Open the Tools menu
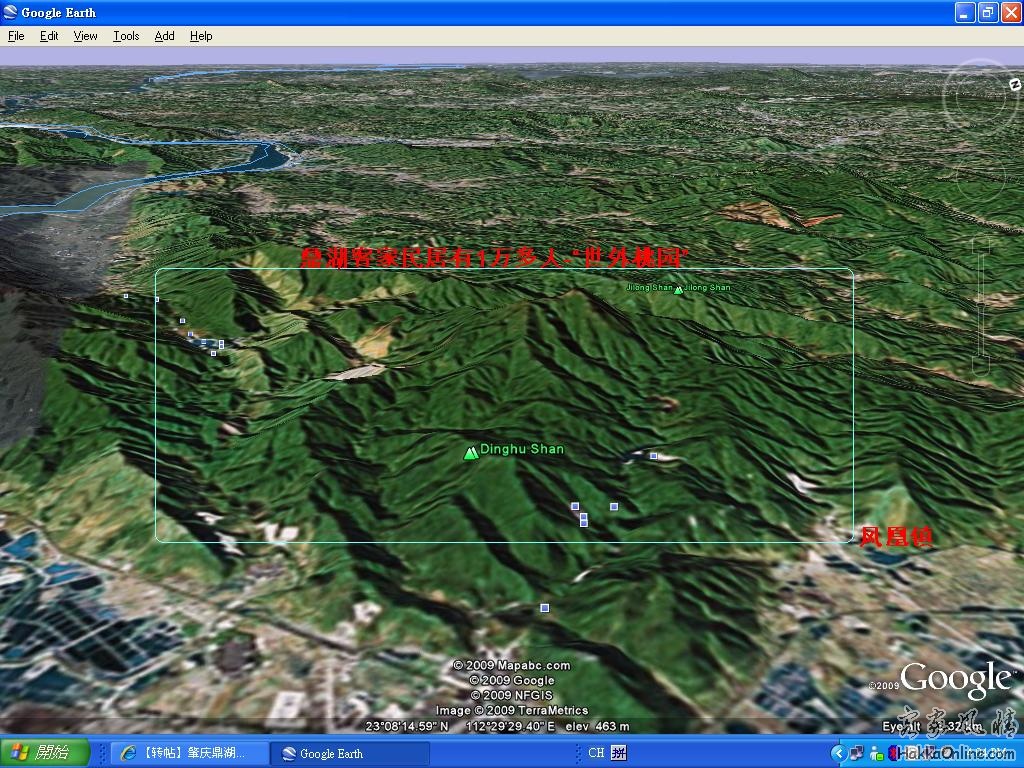 [x=126, y=36]
